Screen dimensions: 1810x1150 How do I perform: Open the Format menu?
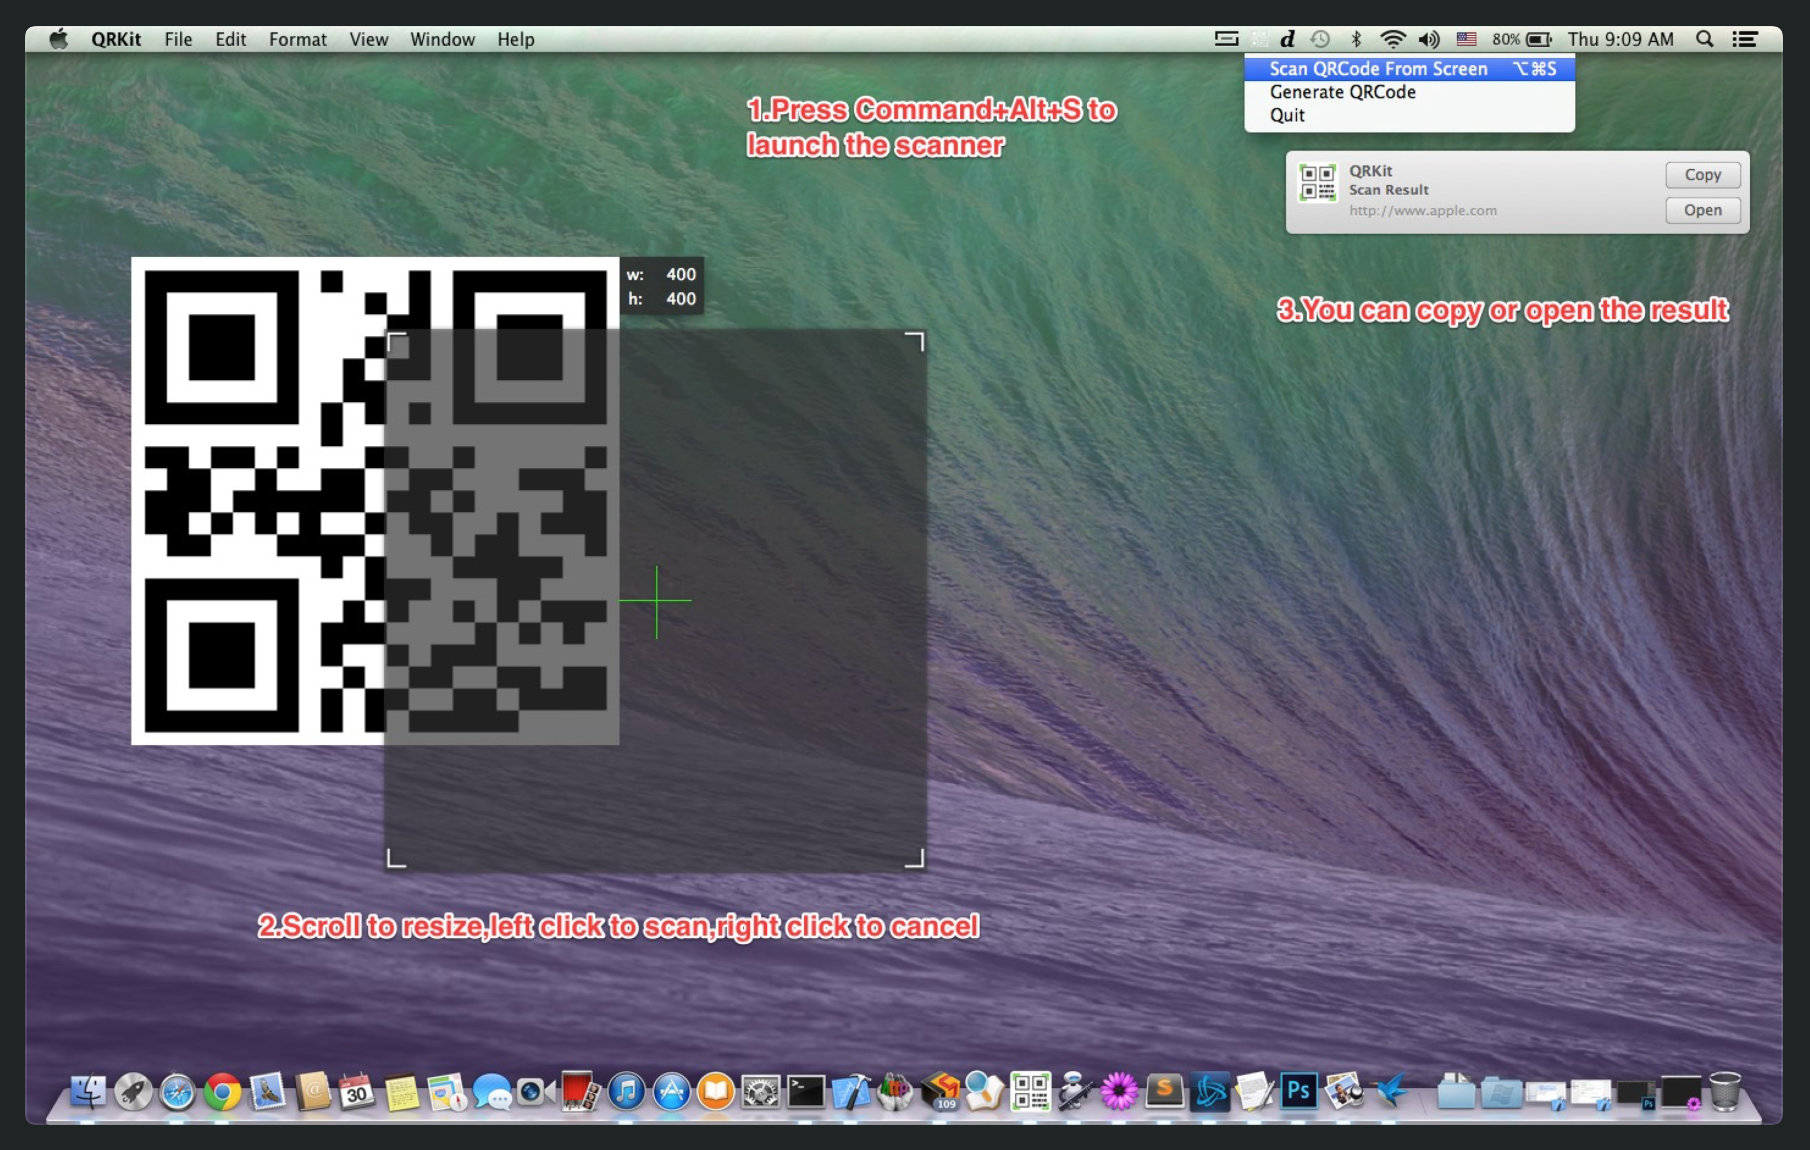(x=297, y=39)
